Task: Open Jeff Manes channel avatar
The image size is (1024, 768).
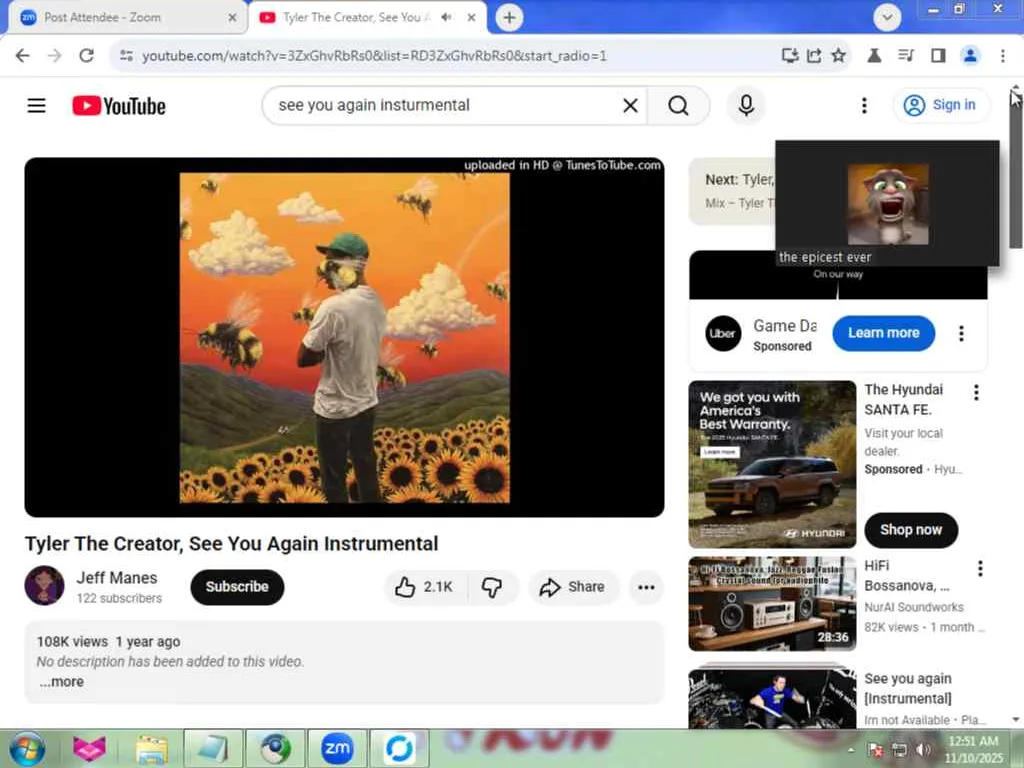Action: (x=44, y=586)
